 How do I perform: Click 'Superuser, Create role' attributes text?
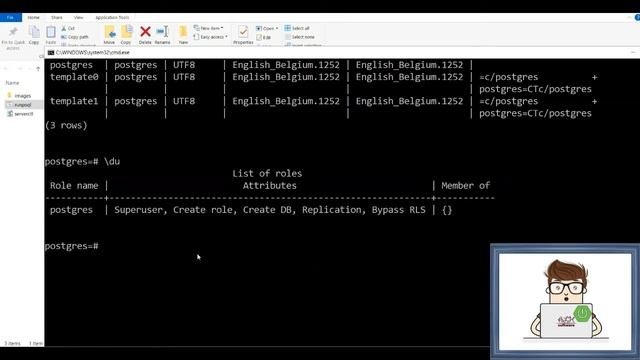pos(173,210)
